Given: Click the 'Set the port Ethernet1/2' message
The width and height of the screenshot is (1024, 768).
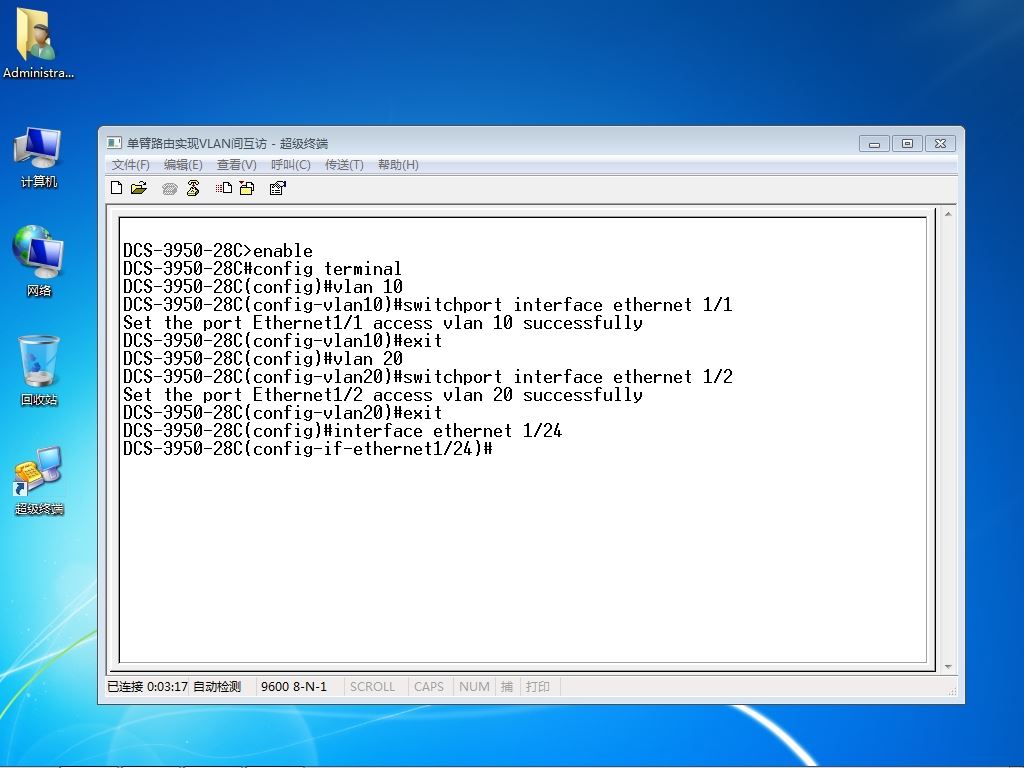Looking at the screenshot, I should pyautogui.click(x=383, y=394).
